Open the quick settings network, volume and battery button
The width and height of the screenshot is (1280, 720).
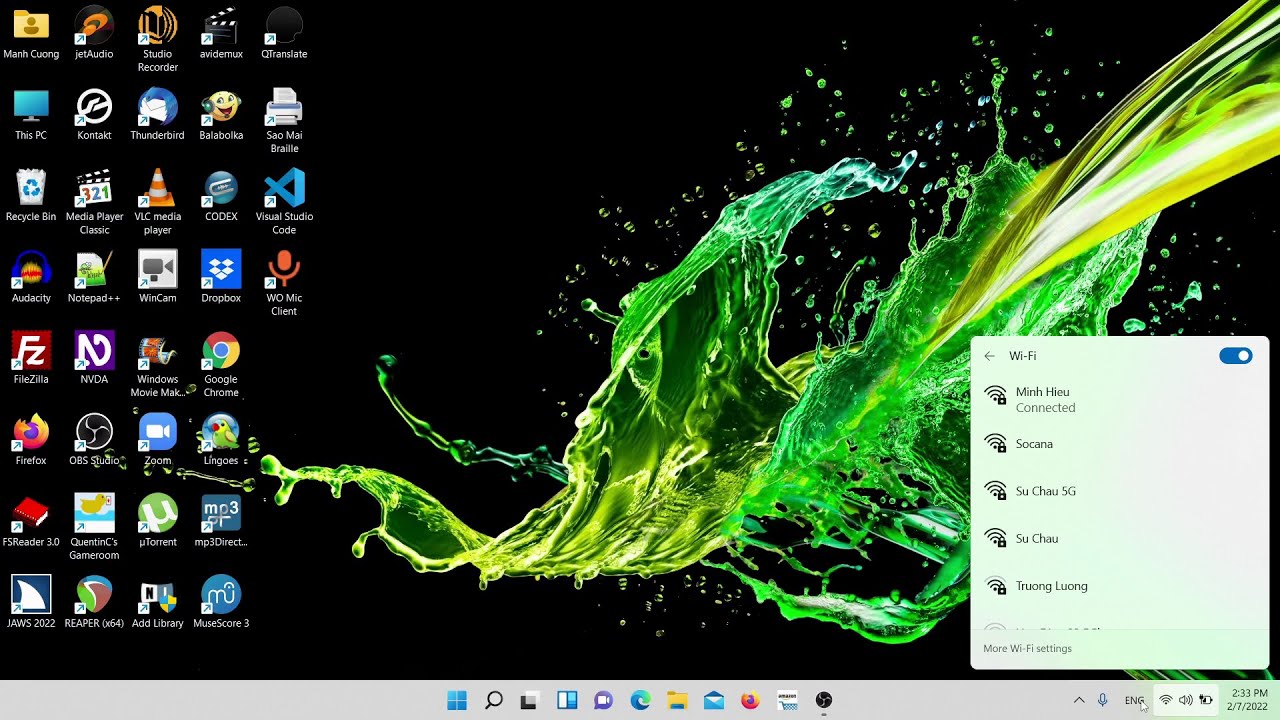1186,700
